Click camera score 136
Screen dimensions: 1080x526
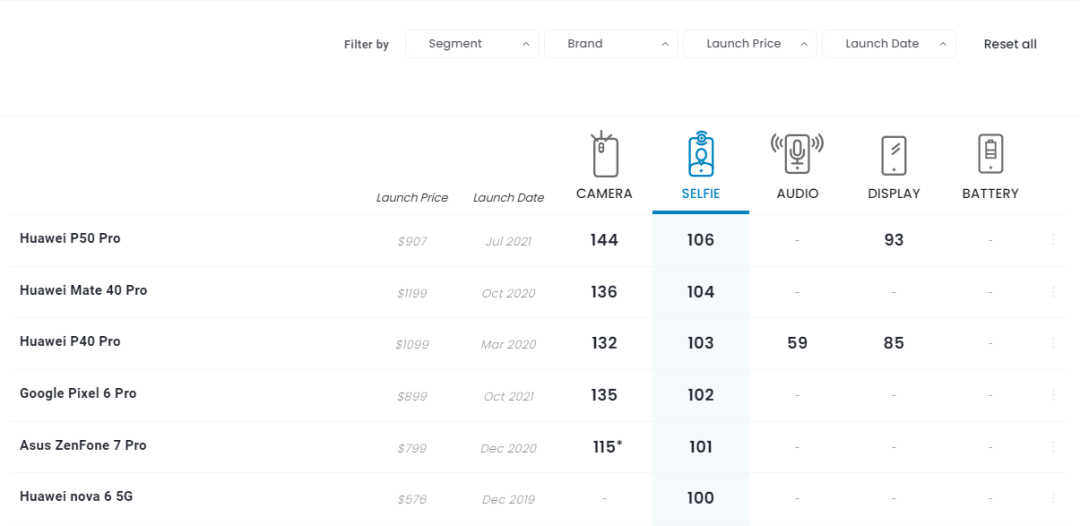[604, 292]
